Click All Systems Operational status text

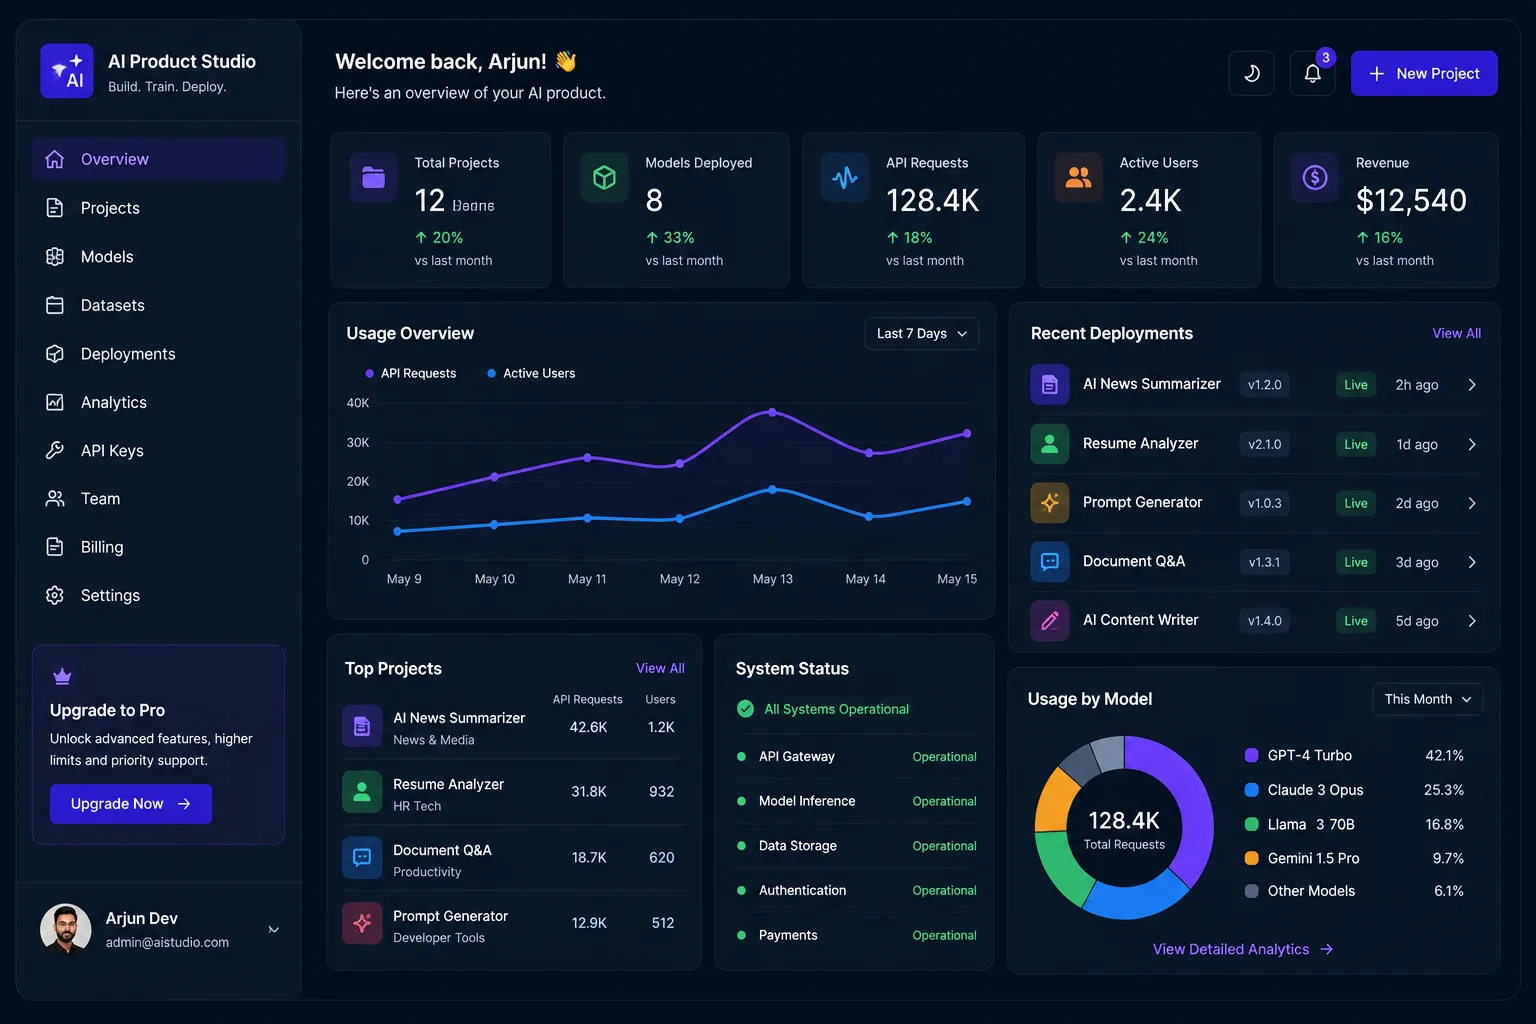[837, 709]
